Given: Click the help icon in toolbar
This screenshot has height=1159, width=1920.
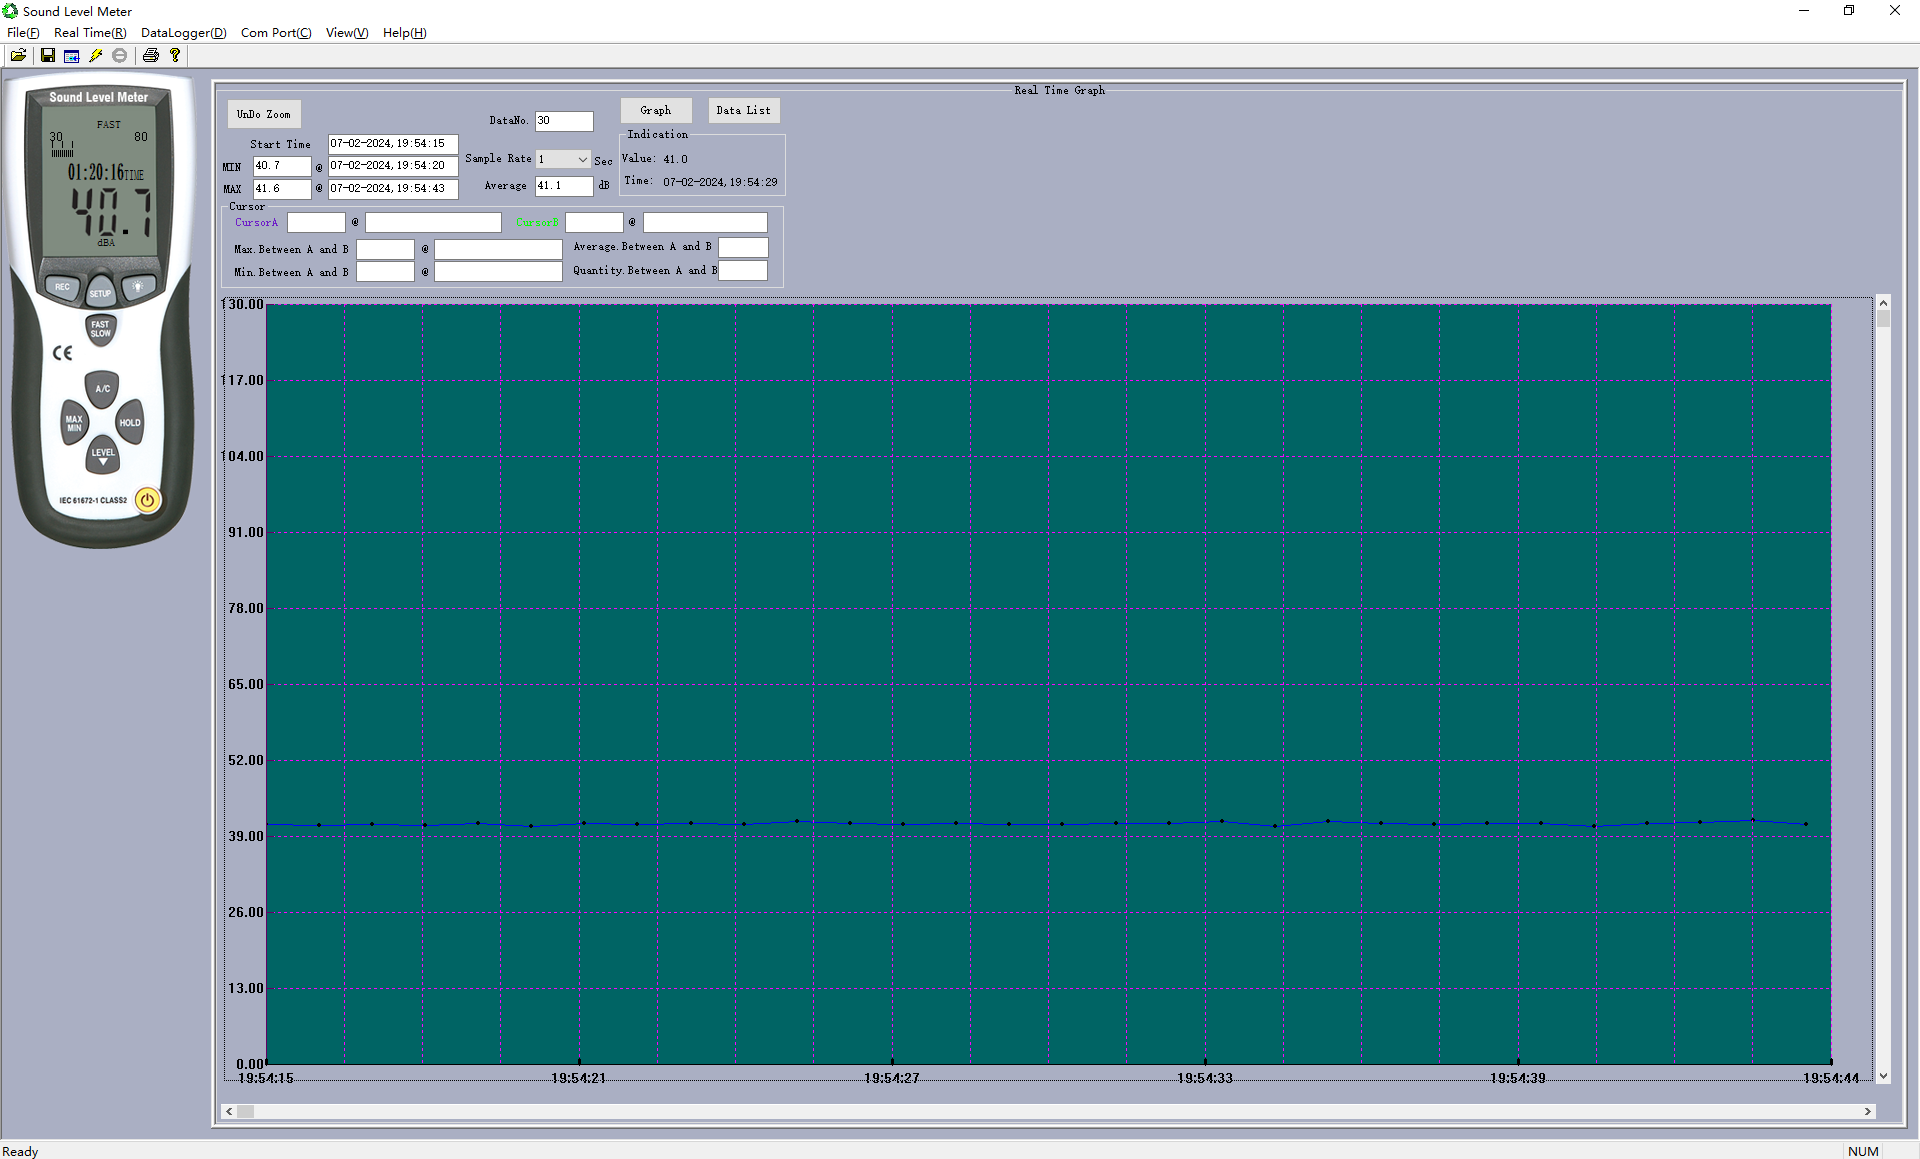Looking at the screenshot, I should point(174,55).
